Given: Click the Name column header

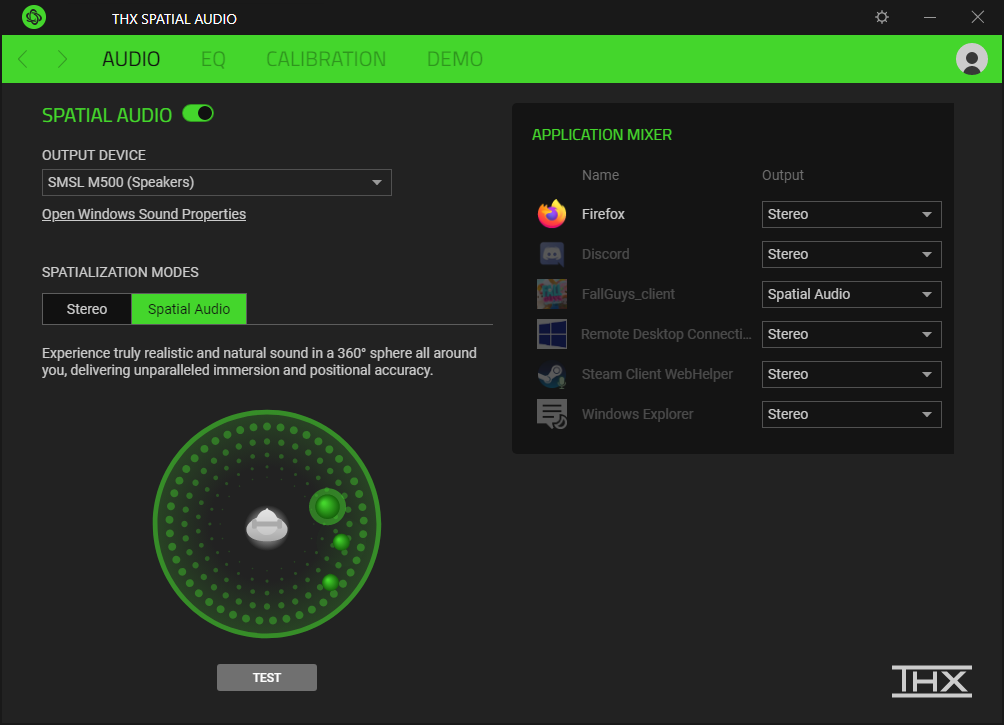Looking at the screenshot, I should [601, 175].
